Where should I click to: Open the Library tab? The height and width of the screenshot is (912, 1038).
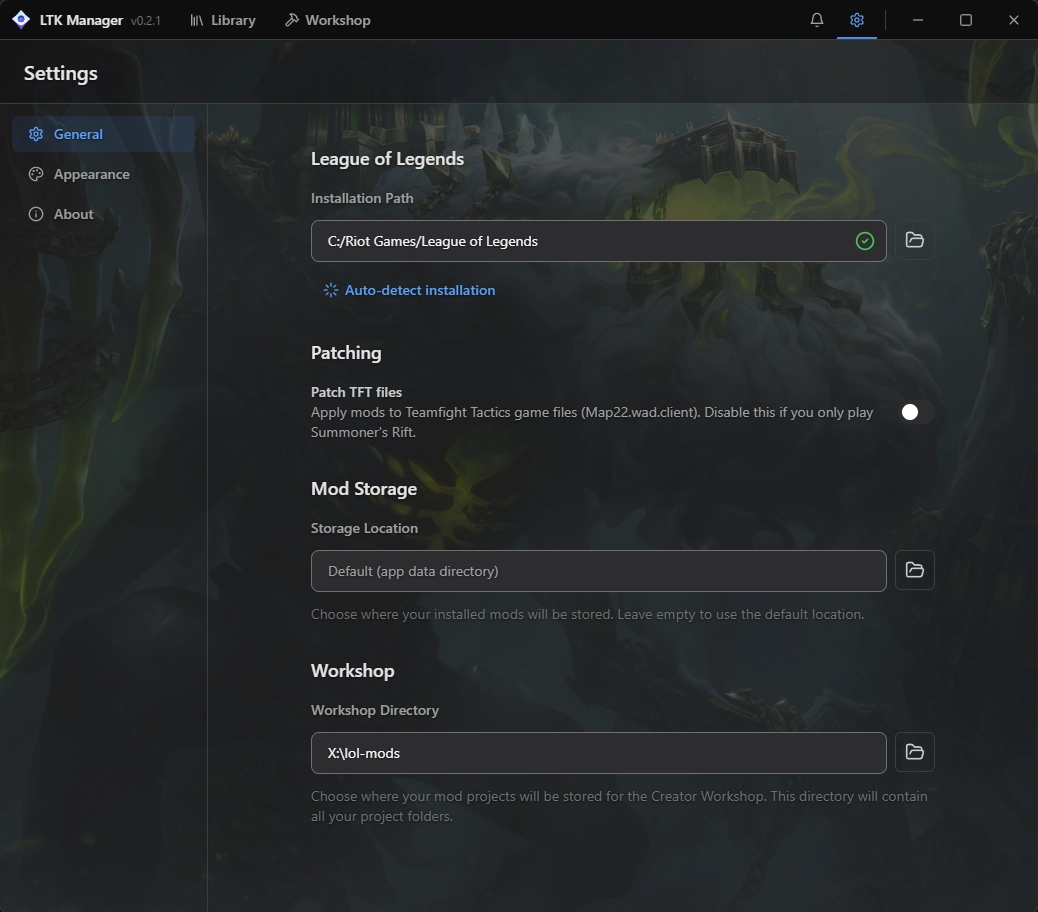(223, 20)
